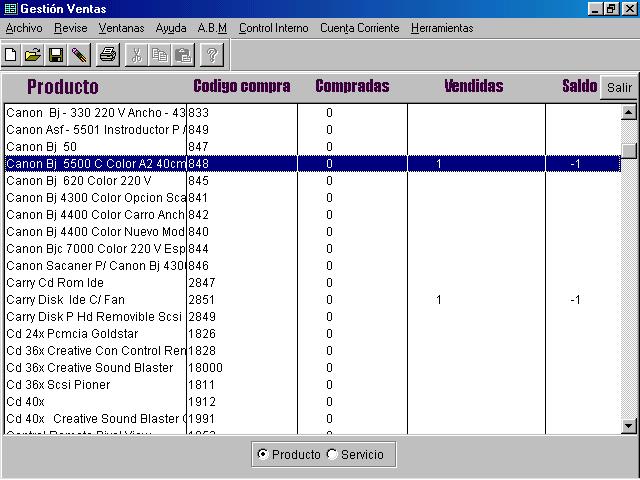Open the Ayuda menu
Screen dimensions: 640x480
coord(171,28)
